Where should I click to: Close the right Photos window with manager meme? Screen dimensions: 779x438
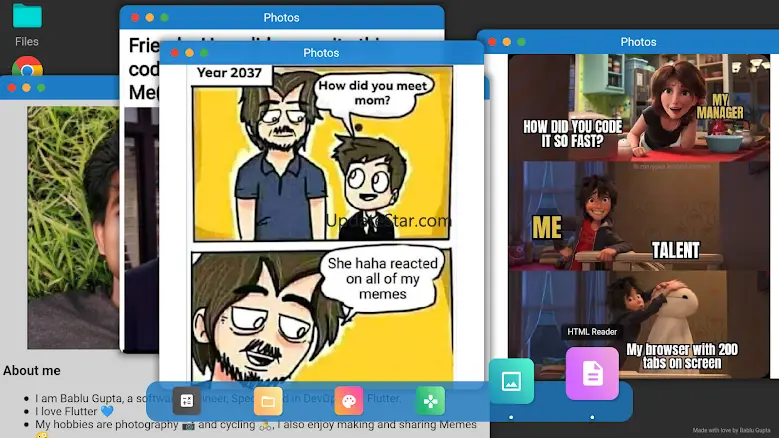point(492,42)
